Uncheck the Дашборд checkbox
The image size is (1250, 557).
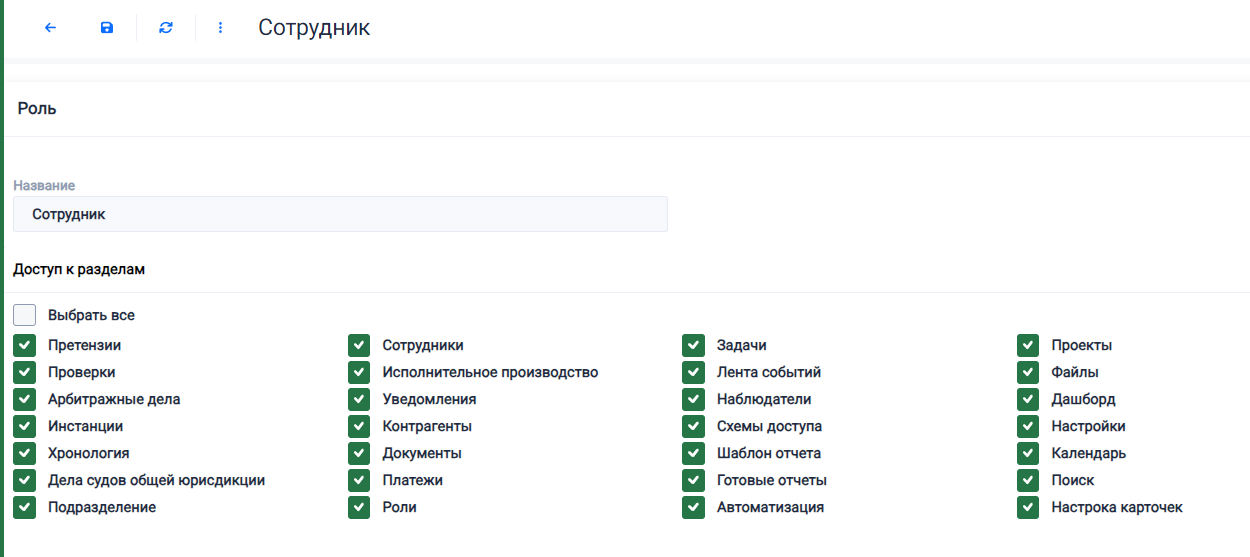[x=1028, y=399]
